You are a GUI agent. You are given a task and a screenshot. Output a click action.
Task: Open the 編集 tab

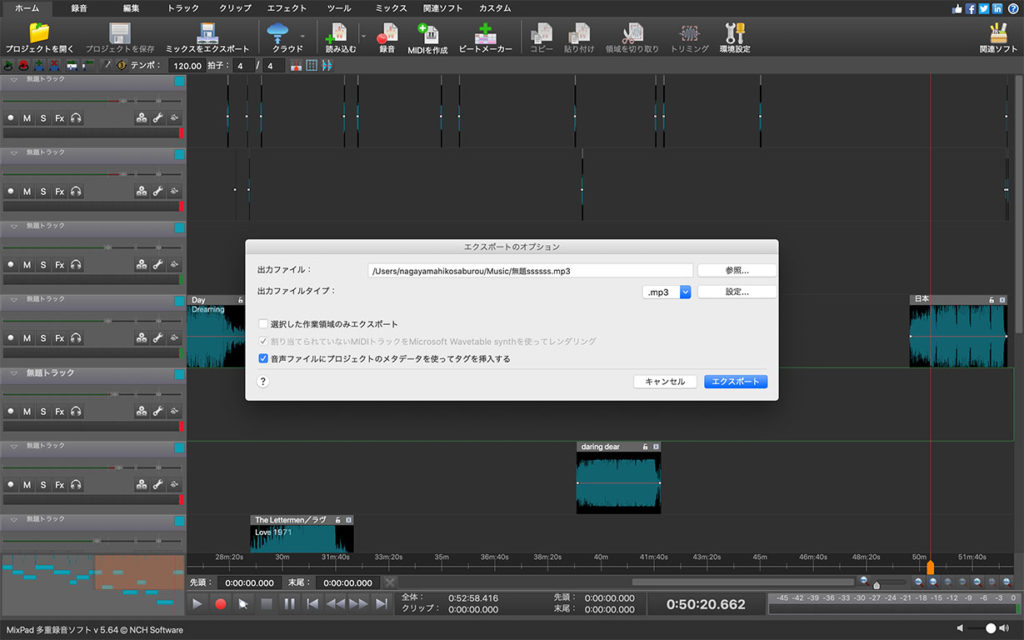[131, 8]
